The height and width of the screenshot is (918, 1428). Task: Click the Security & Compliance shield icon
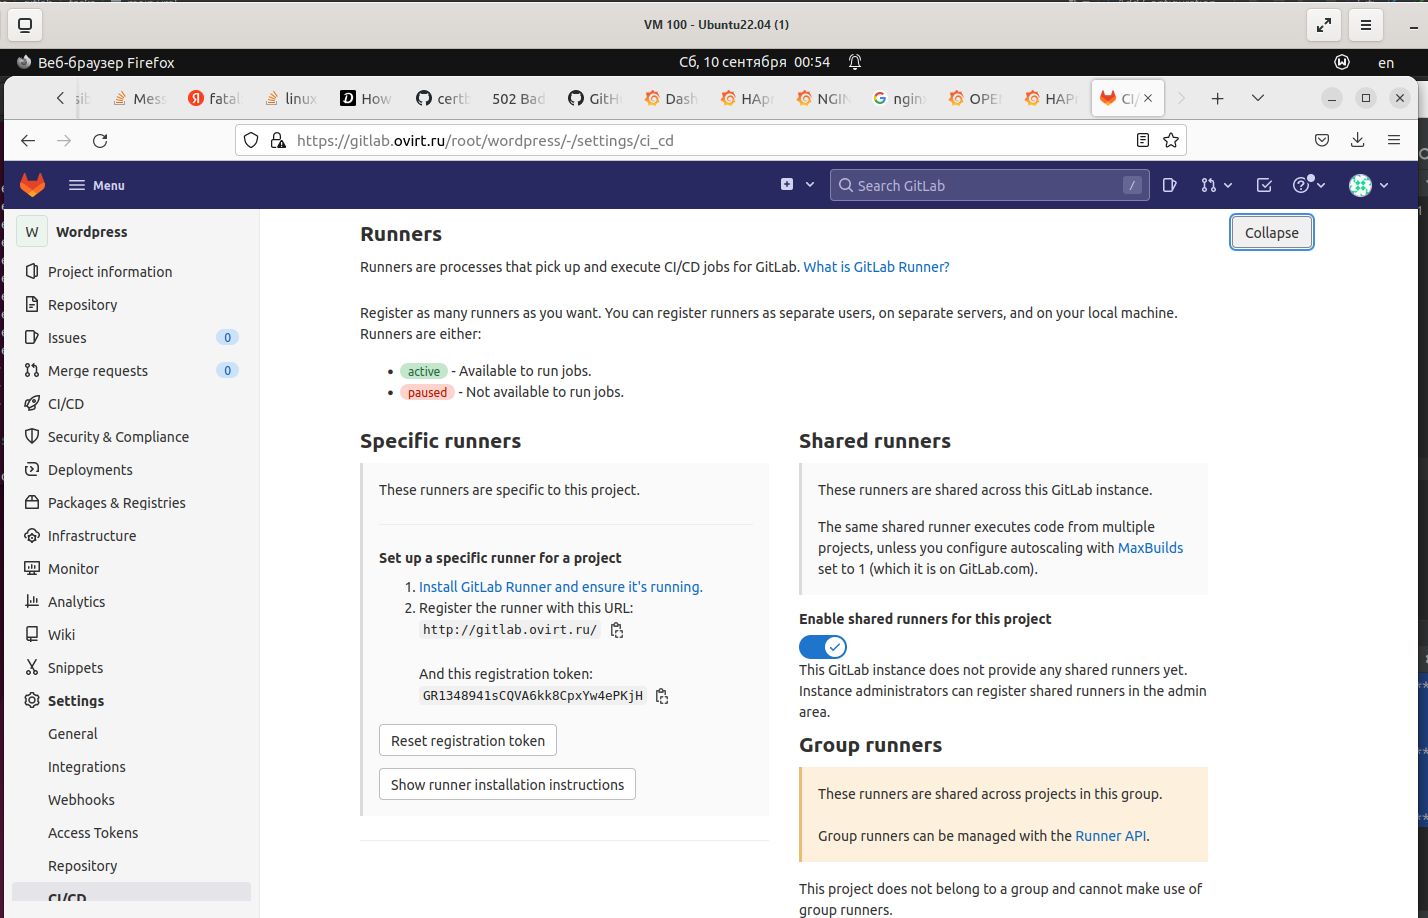coord(32,437)
